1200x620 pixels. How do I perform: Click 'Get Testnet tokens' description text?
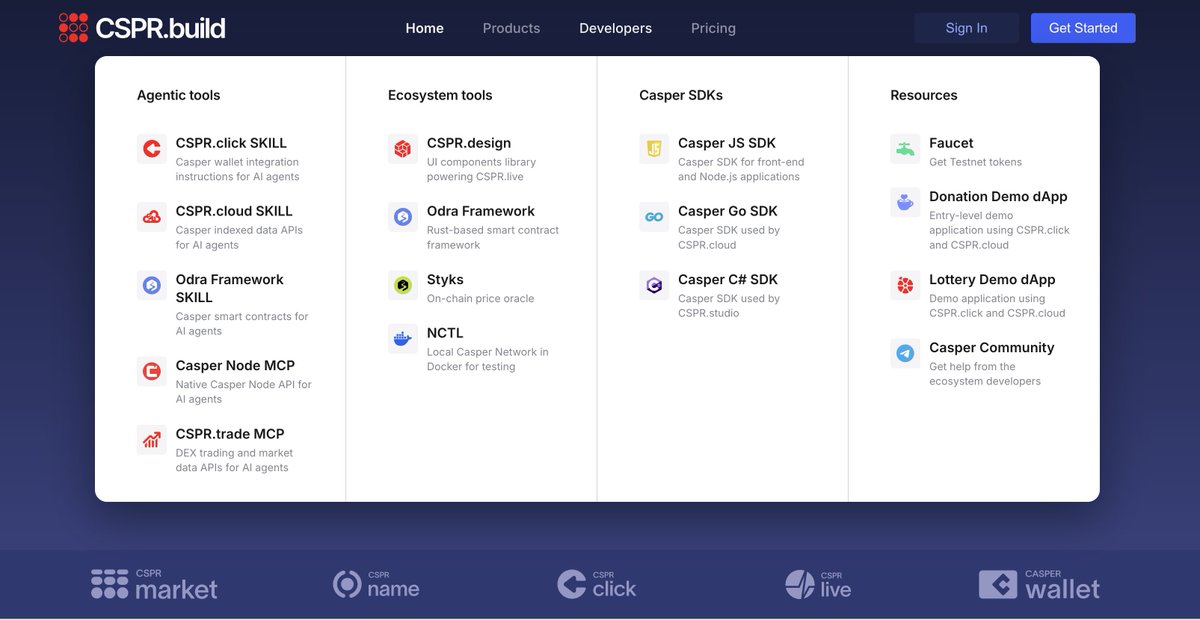975,162
